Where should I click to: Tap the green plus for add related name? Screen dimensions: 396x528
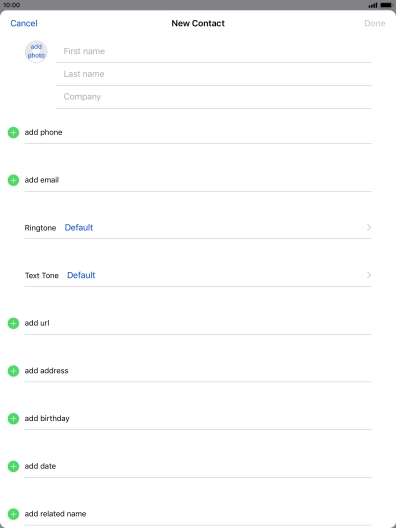click(x=13, y=514)
